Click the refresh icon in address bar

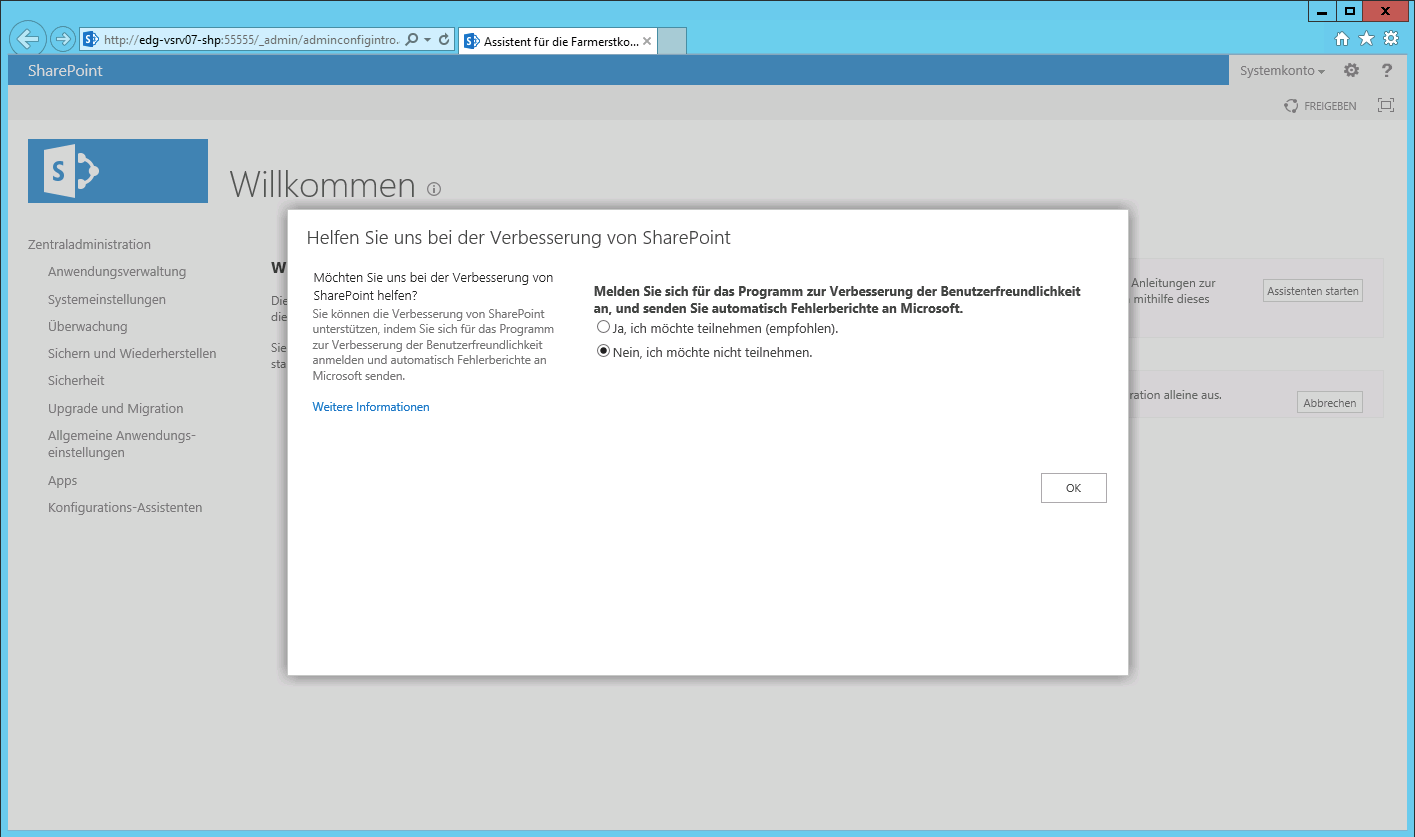click(x=444, y=40)
